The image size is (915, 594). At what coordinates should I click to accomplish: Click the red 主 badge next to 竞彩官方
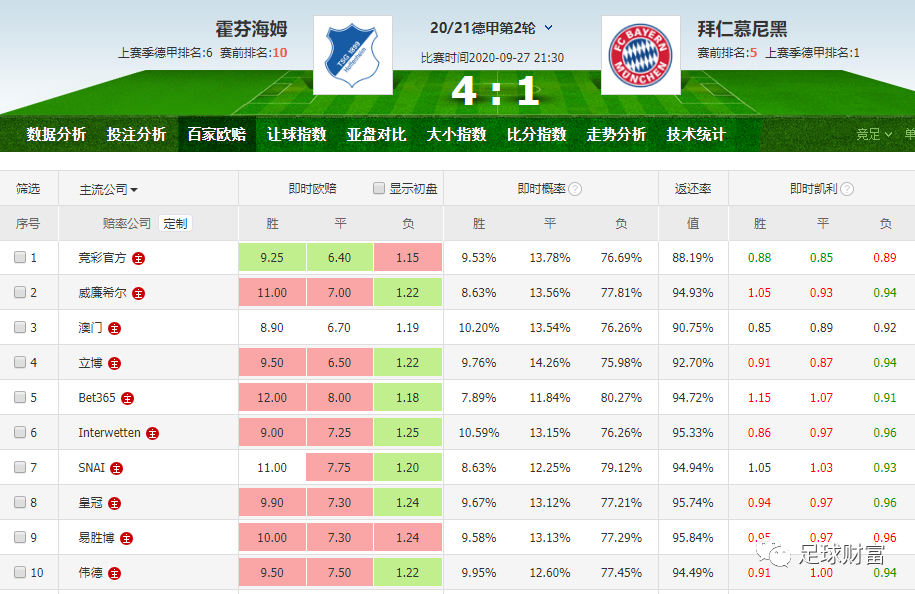point(139,258)
